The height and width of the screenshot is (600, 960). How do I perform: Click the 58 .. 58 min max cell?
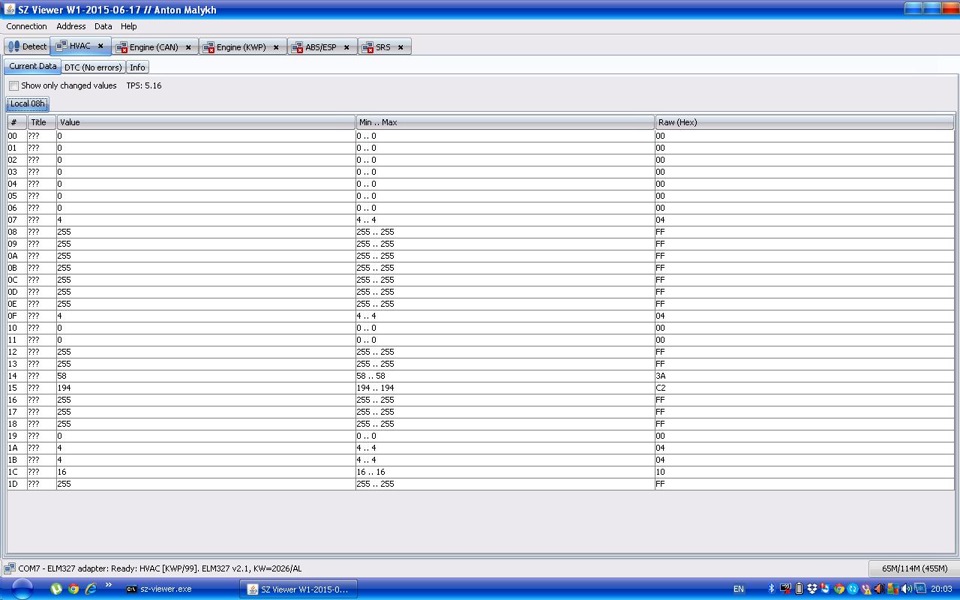505,376
